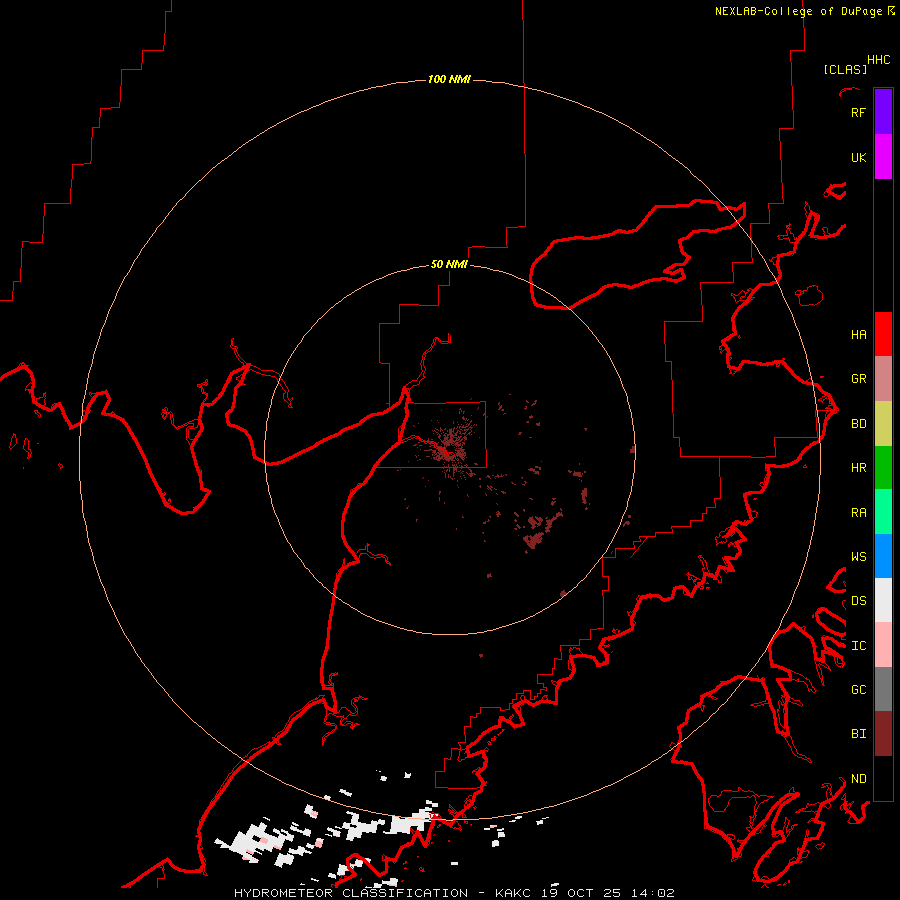
Task: Click the "IC" legend label
Action: pos(858,646)
